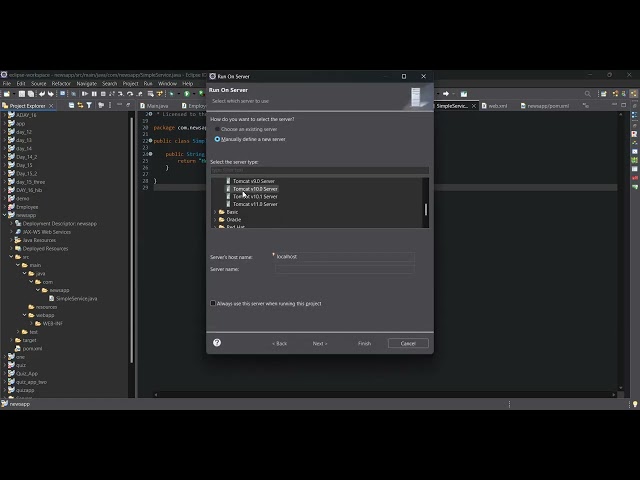Viewport: 640px width, 480px height.
Task: Expand the Java Resources node
Action: click(x=11, y=240)
